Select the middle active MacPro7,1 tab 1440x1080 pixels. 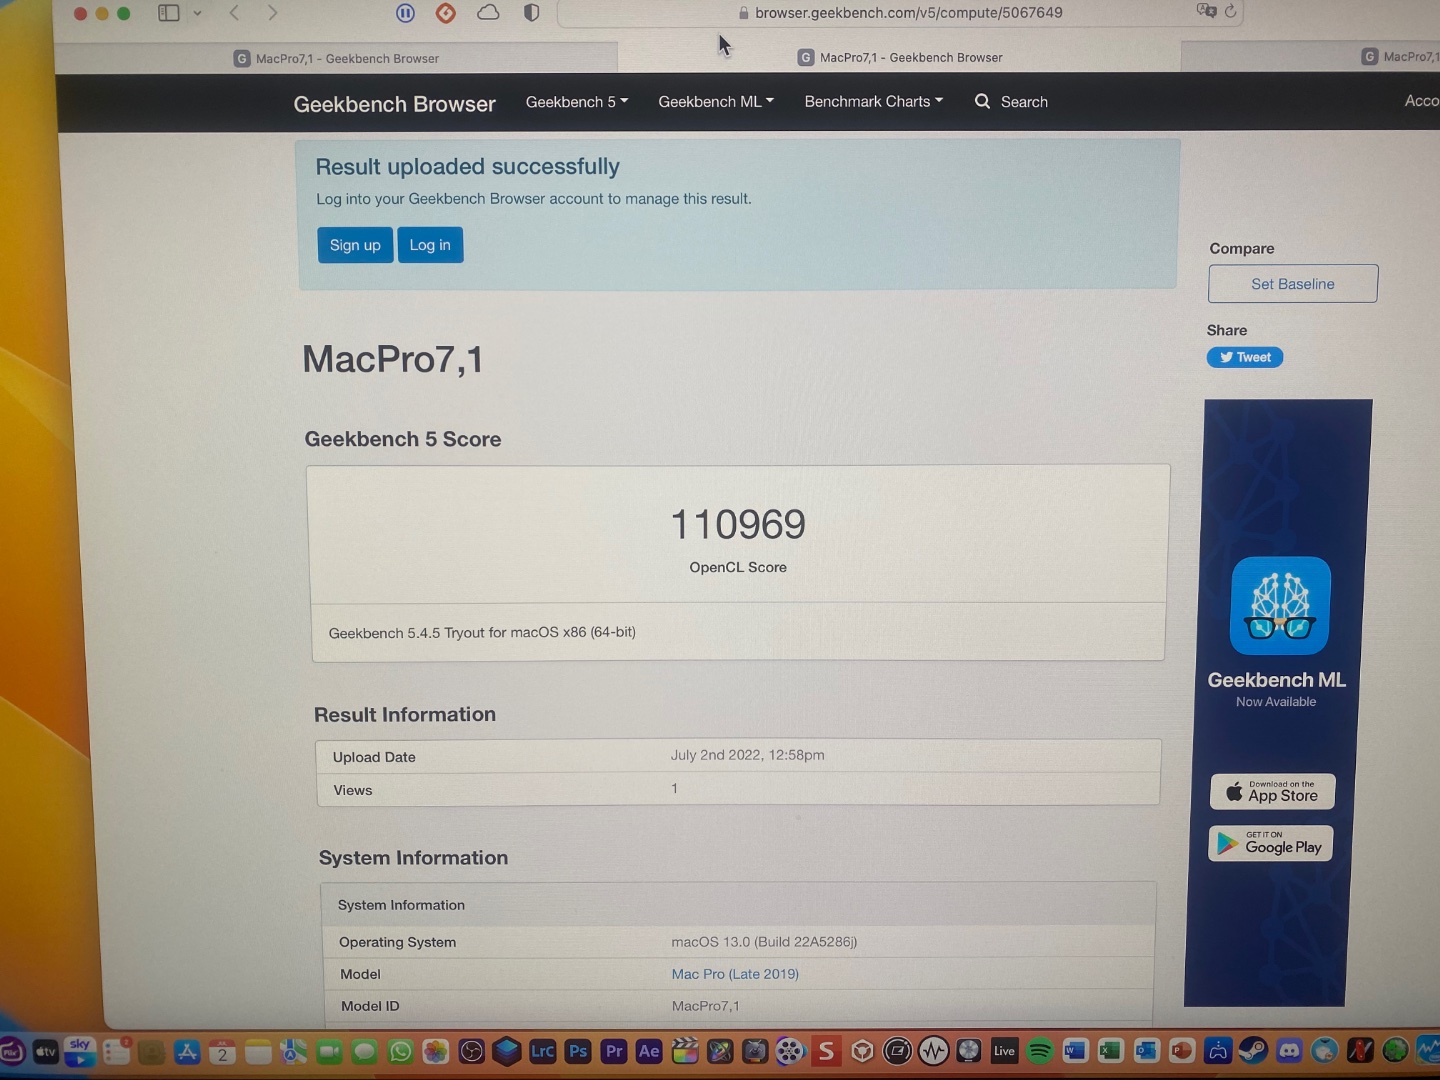(x=900, y=57)
